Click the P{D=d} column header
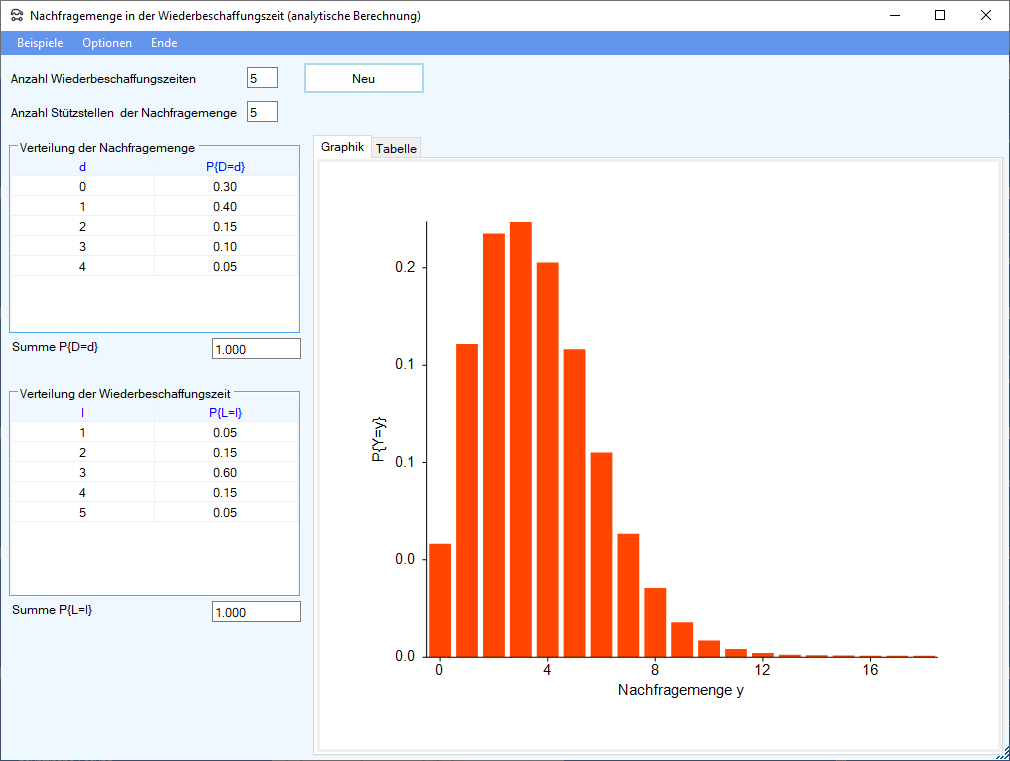The width and height of the screenshot is (1010, 761). click(225, 167)
